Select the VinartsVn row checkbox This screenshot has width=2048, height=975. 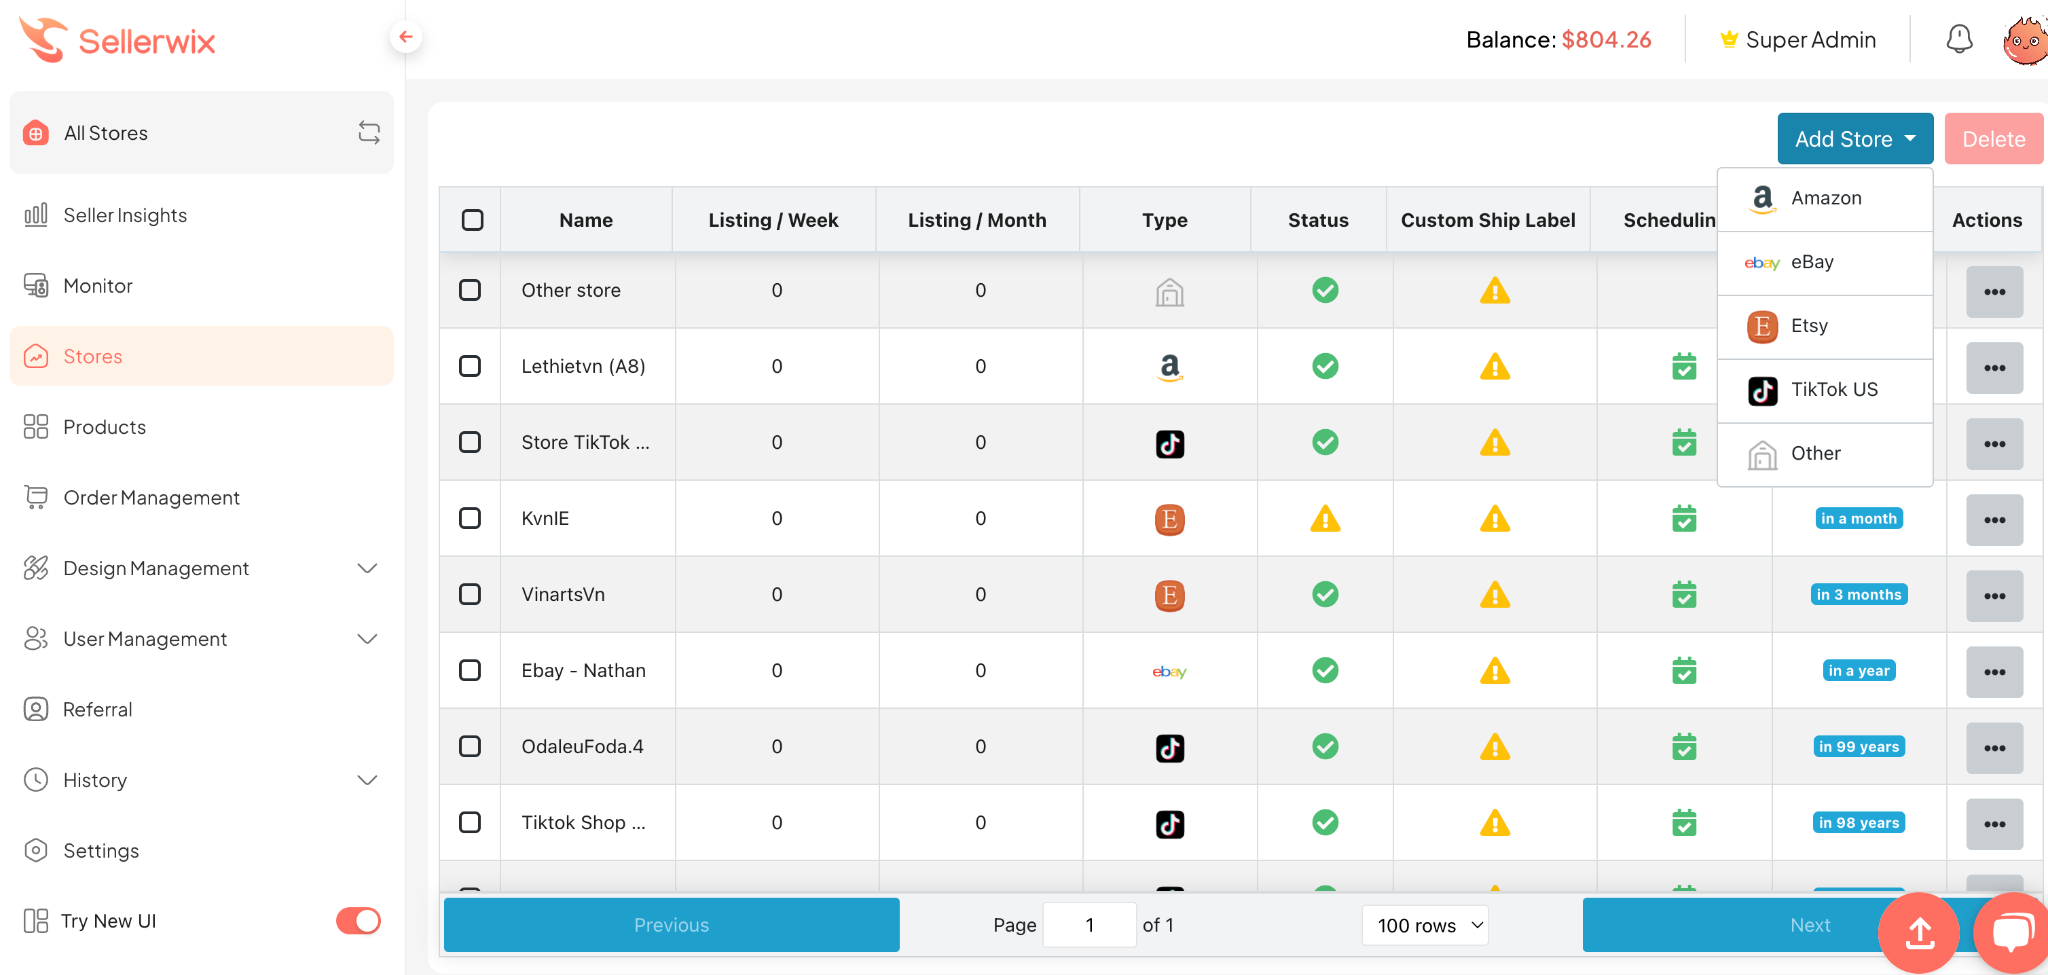pyautogui.click(x=470, y=595)
